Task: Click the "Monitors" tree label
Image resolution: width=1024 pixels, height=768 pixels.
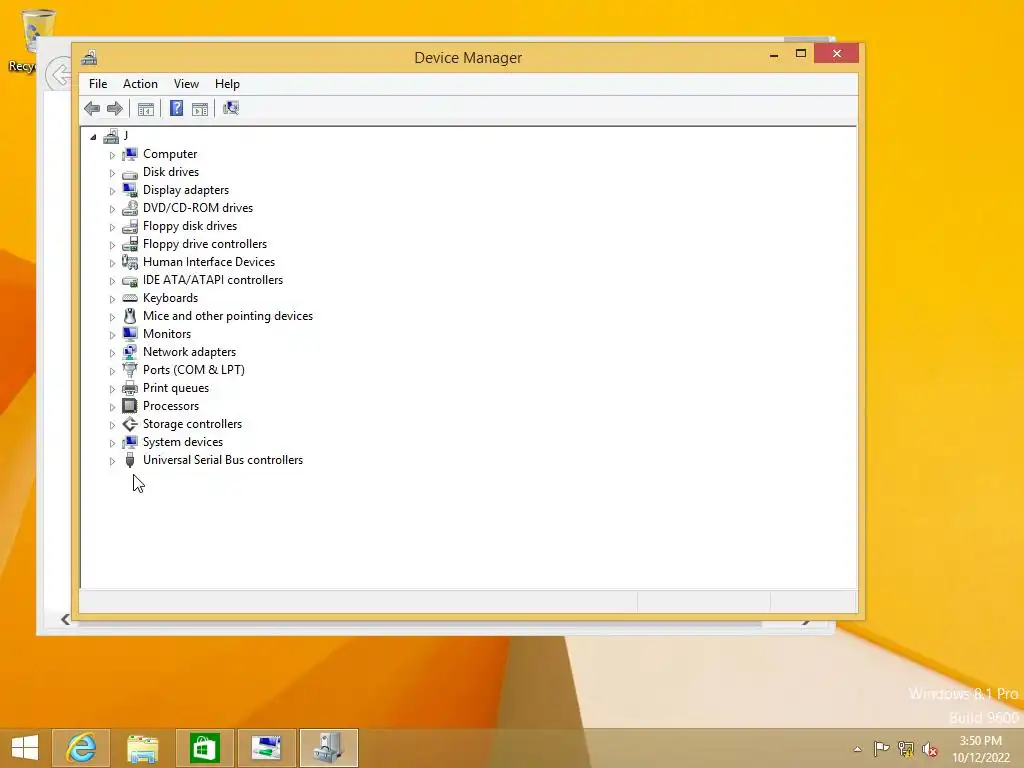Action: coord(167,334)
